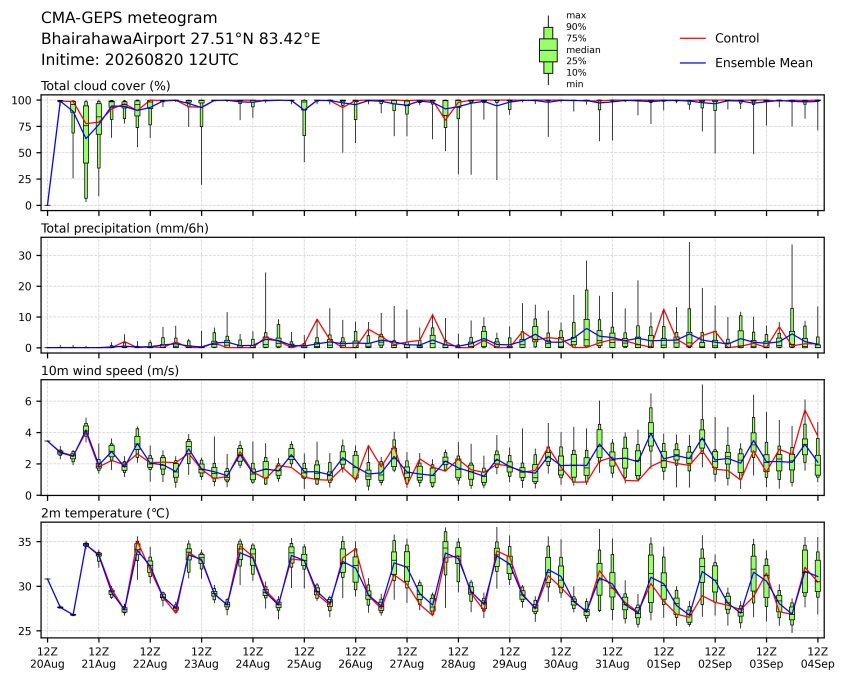Click the 12Z 25Aug time-axis label

pos(304,658)
